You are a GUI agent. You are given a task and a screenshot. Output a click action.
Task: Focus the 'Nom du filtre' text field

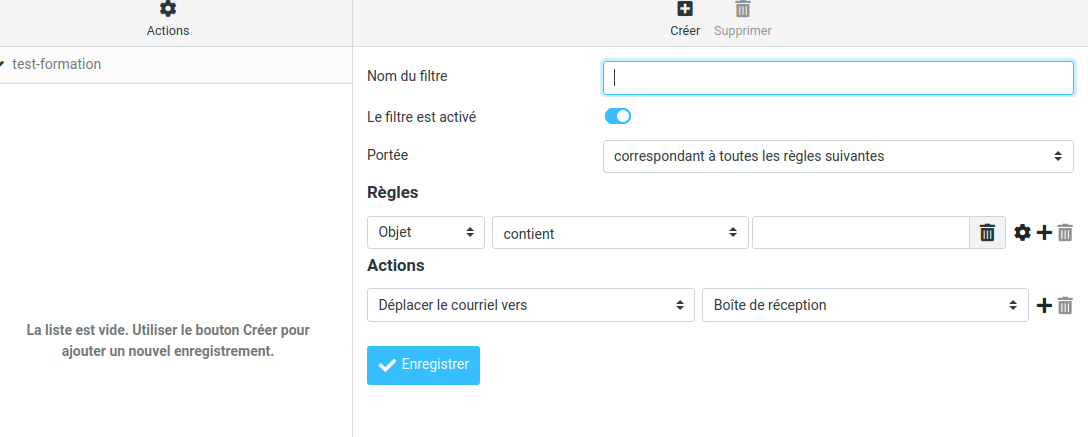[838, 77]
